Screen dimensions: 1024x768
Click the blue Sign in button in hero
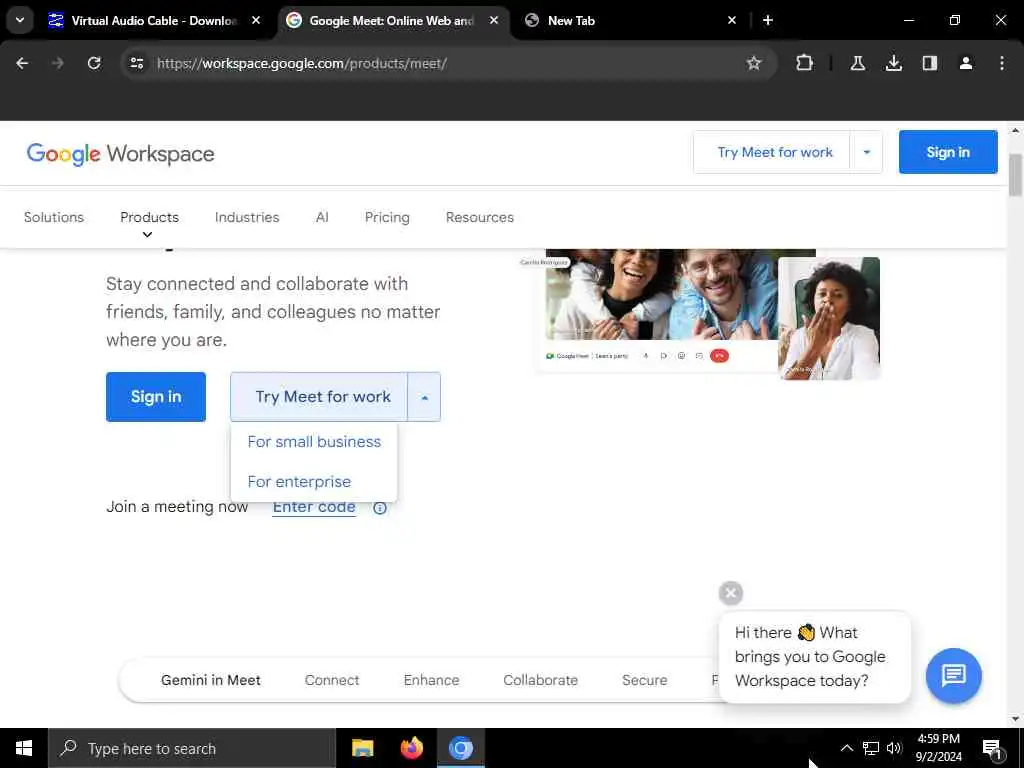155,397
